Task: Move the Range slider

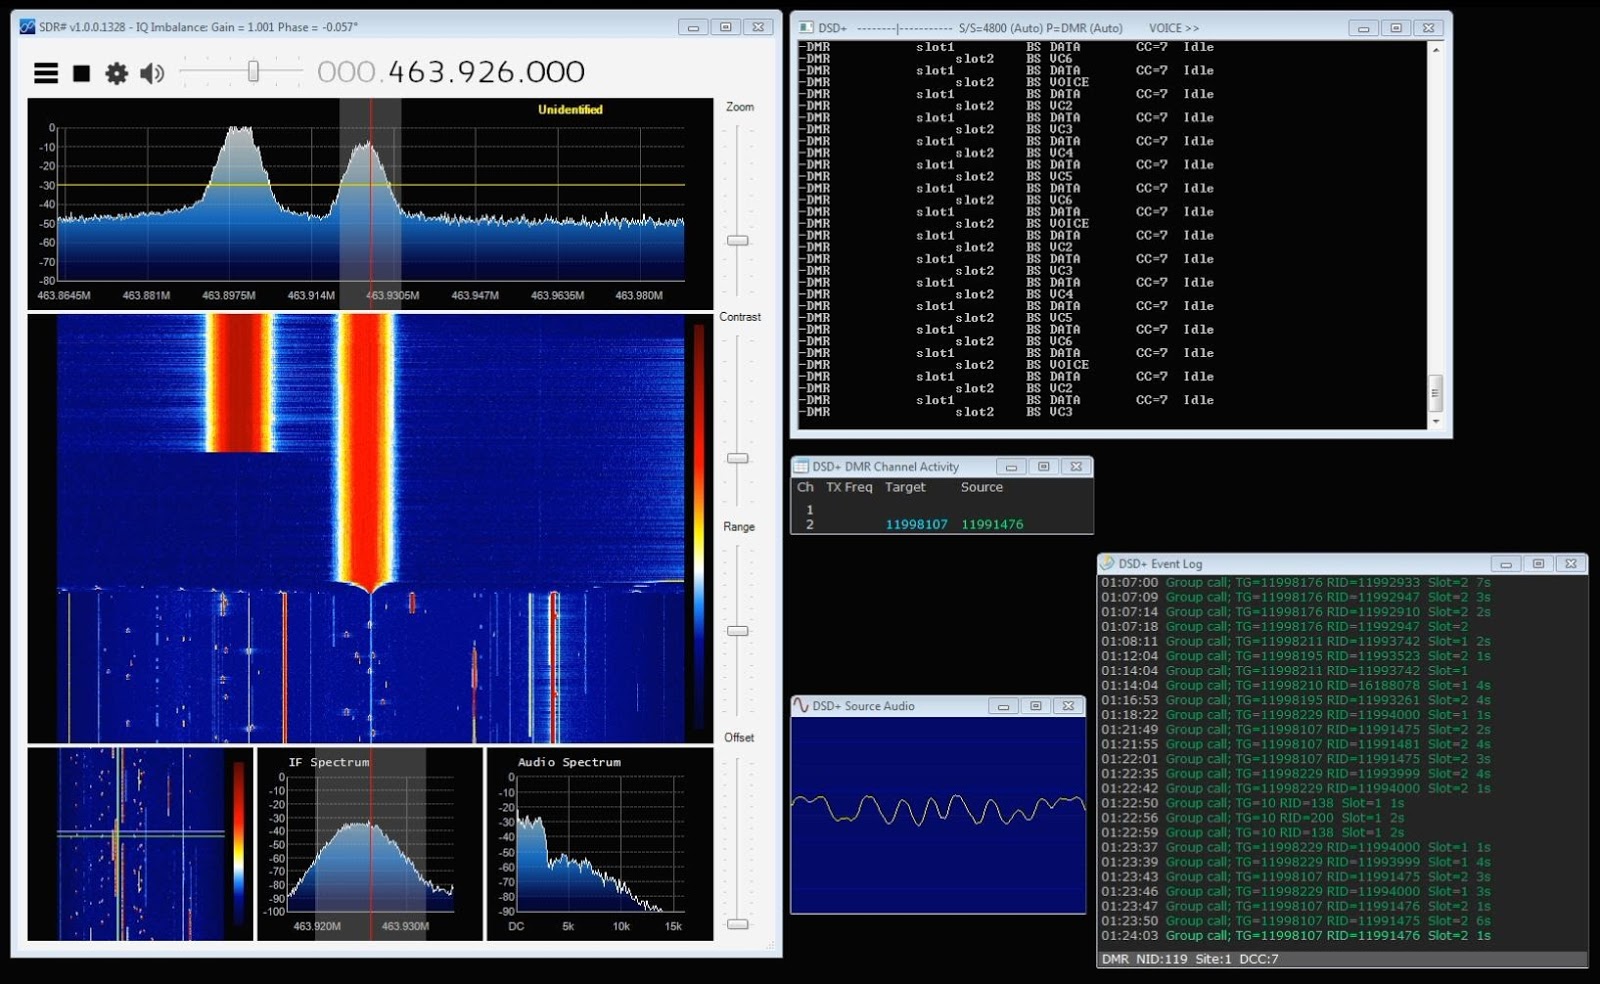Action: (739, 630)
